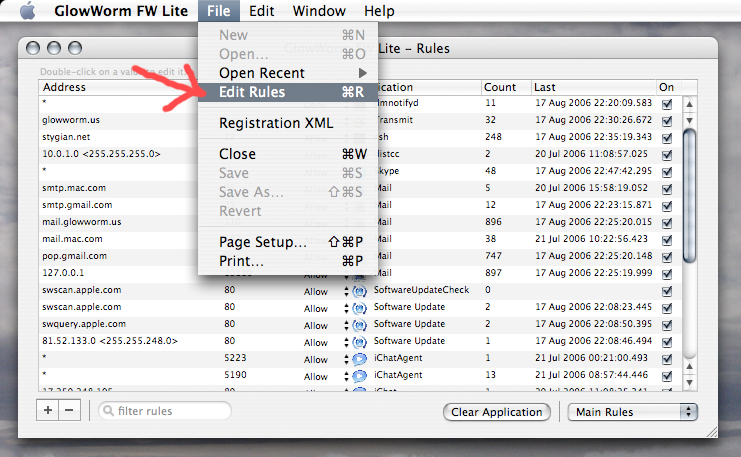
Task: Click timestamp 21 Jul 2006 10:22:56.423
Action: (x=591, y=239)
